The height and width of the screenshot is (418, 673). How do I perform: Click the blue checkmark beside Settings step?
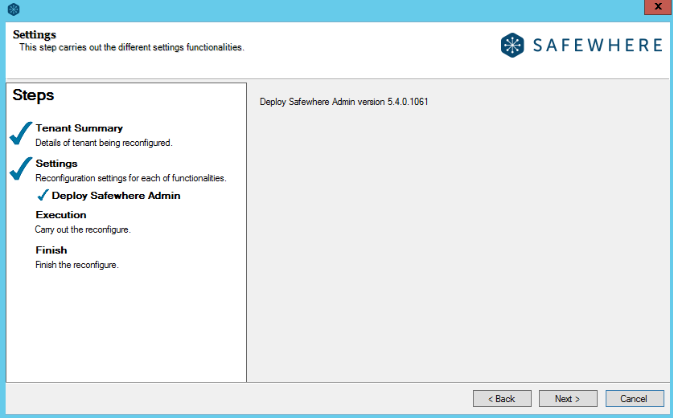(x=20, y=169)
